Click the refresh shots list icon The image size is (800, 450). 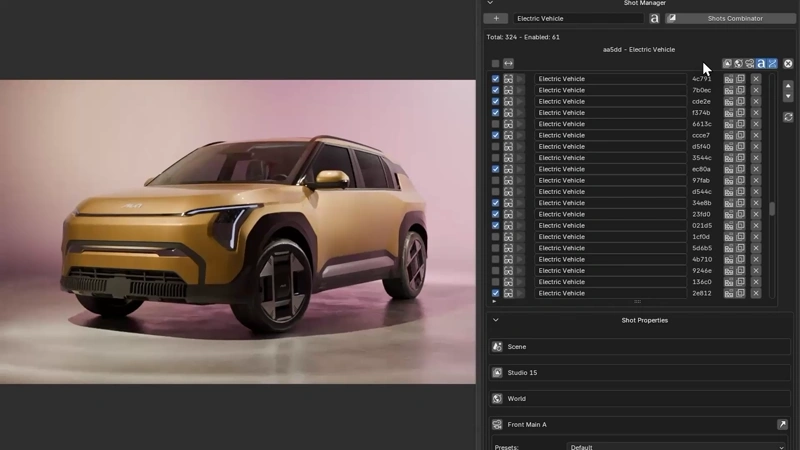point(788,117)
